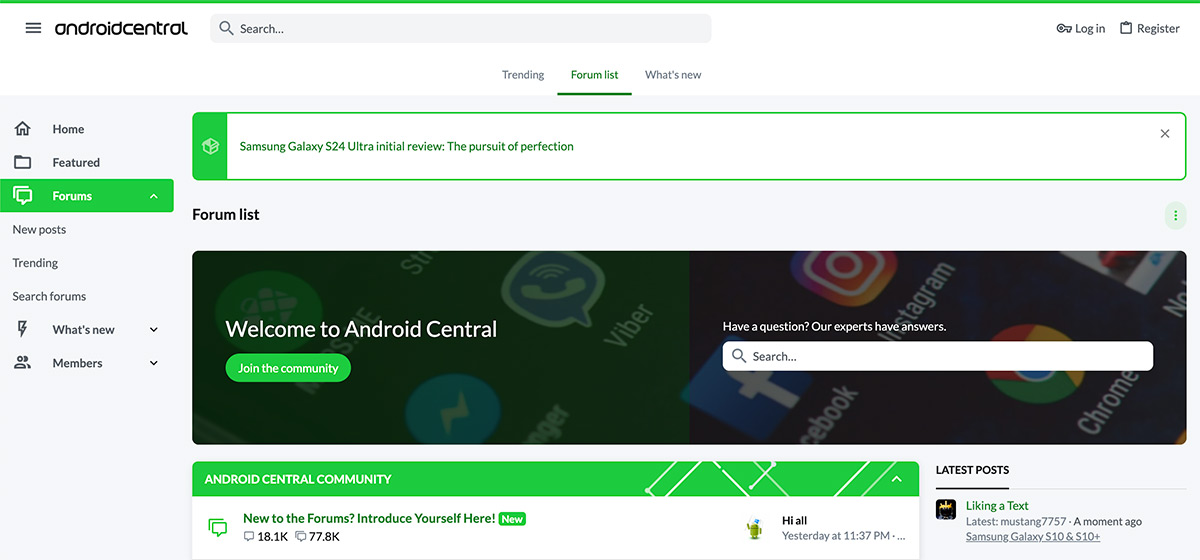Collapse the Forums sidebar section
This screenshot has width=1200, height=560.
coord(154,196)
